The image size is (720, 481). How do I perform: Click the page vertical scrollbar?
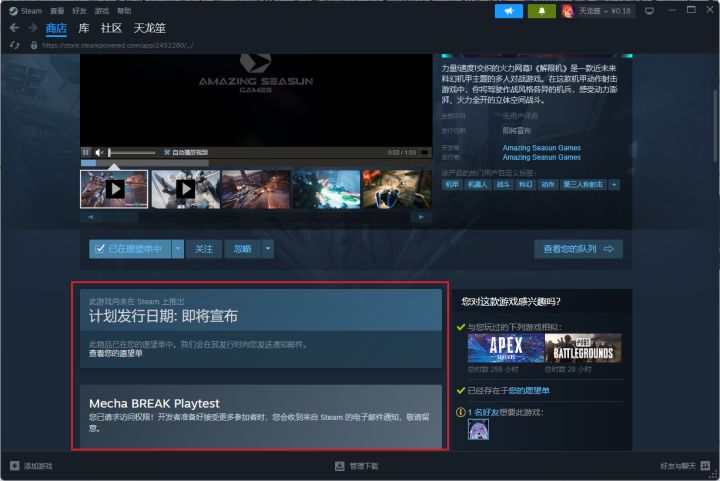[715, 126]
